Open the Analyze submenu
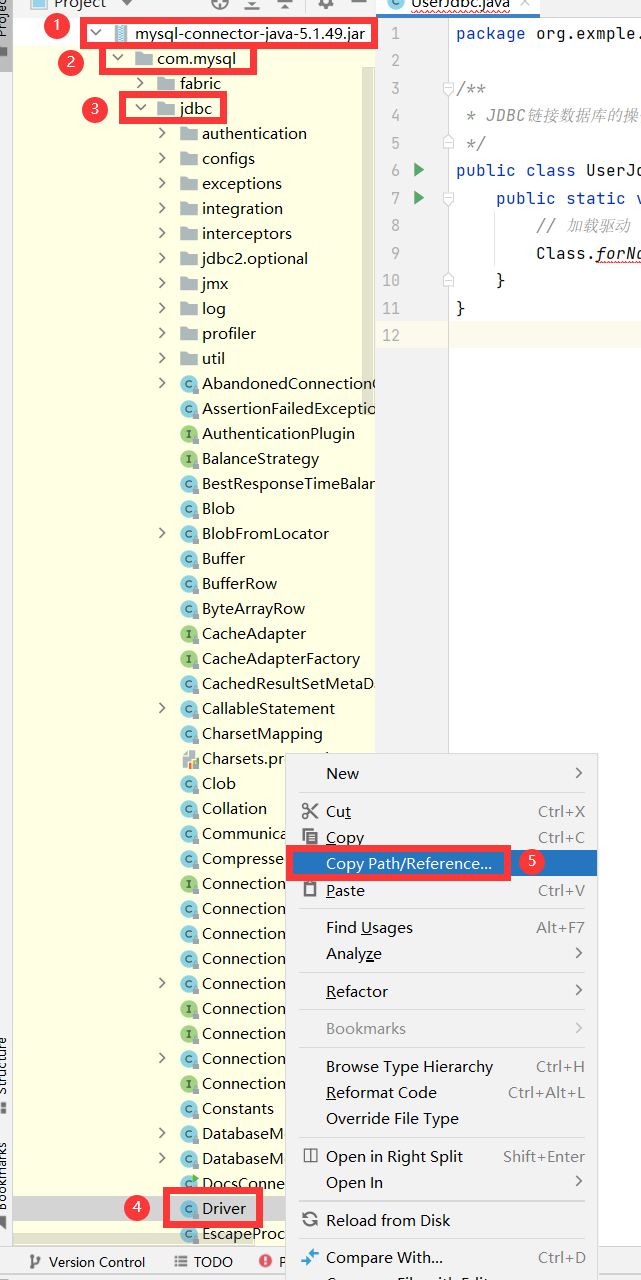The width and height of the screenshot is (641, 1280). click(442, 953)
